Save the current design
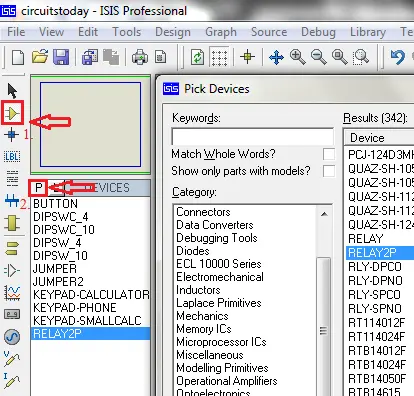The height and width of the screenshot is (396, 414). click(x=61, y=57)
